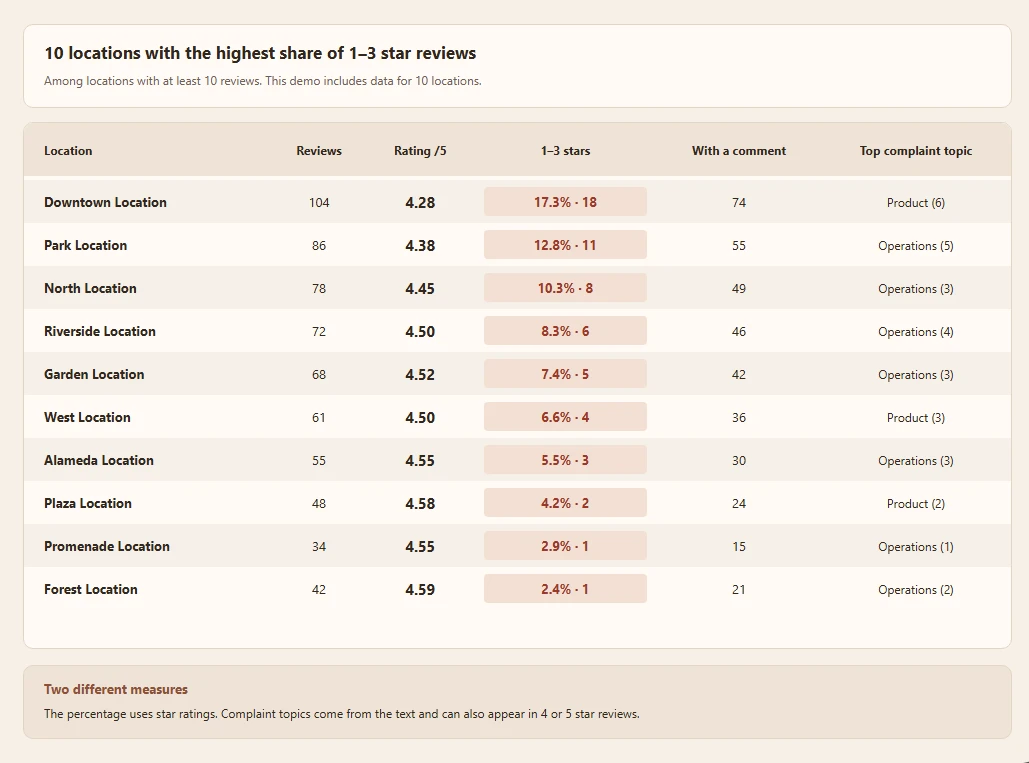Click the 2.9% · 1 badge
The image size is (1029, 763).
(565, 546)
